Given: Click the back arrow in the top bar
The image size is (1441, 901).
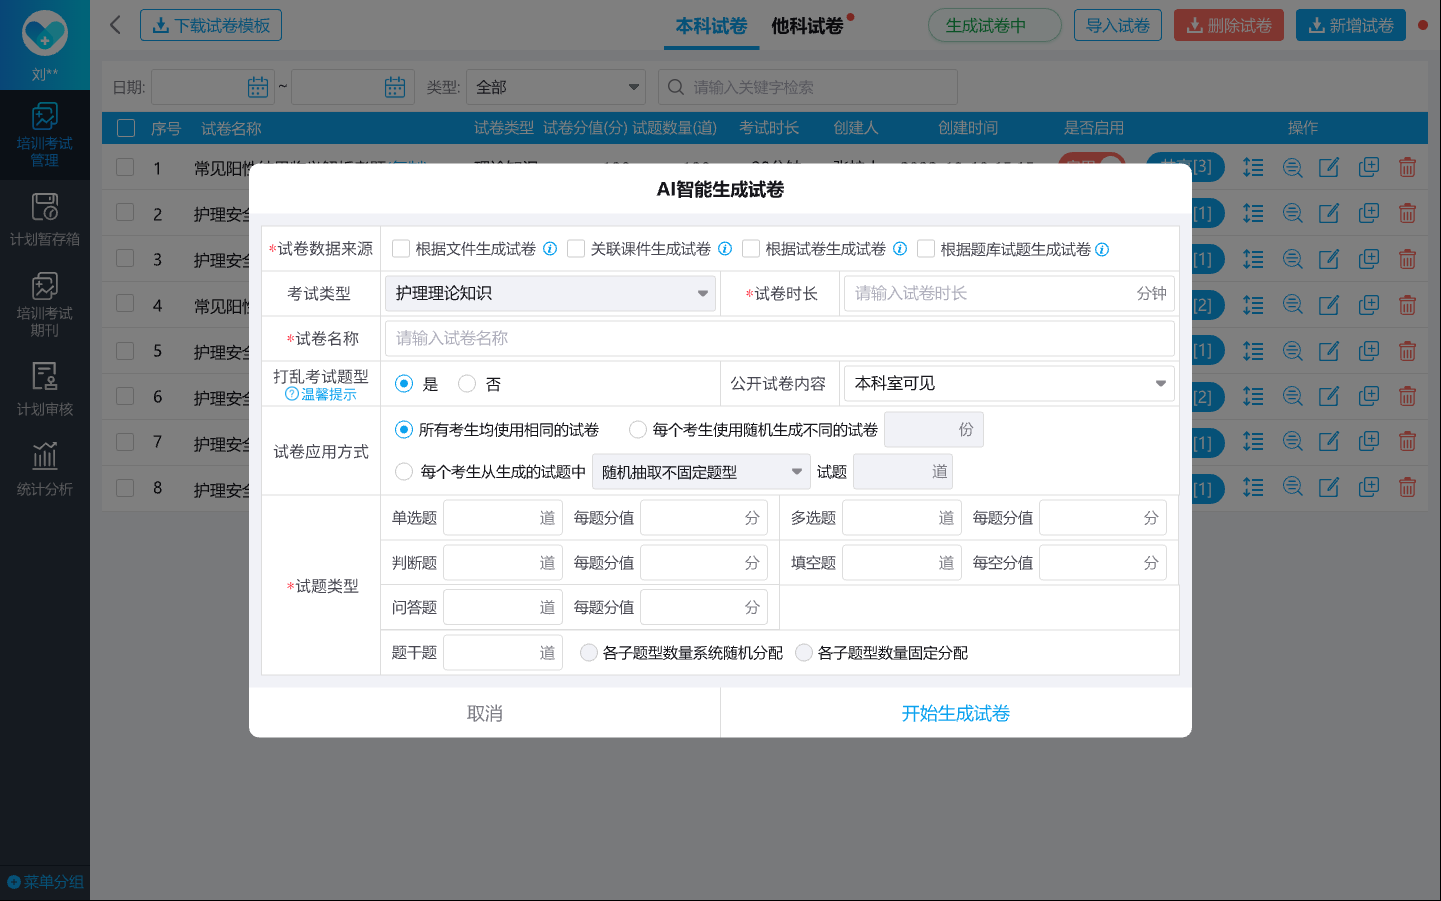Looking at the screenshot, I should 115,25.
